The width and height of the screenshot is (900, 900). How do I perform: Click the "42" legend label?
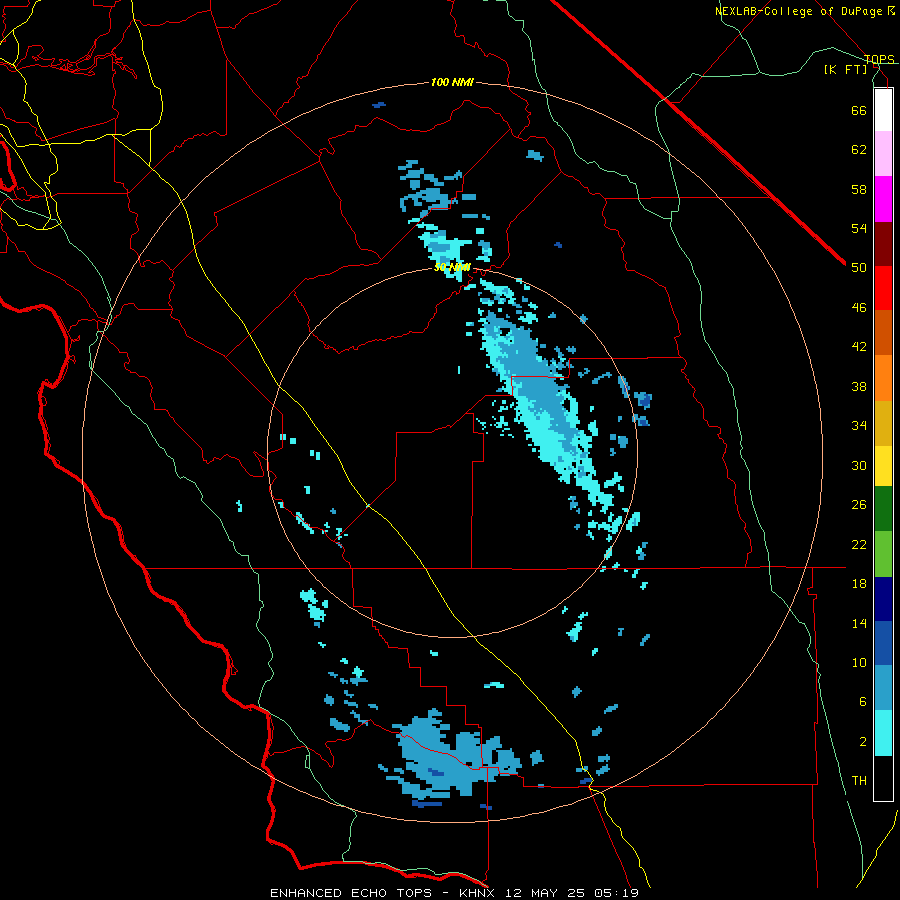(859, 347)
